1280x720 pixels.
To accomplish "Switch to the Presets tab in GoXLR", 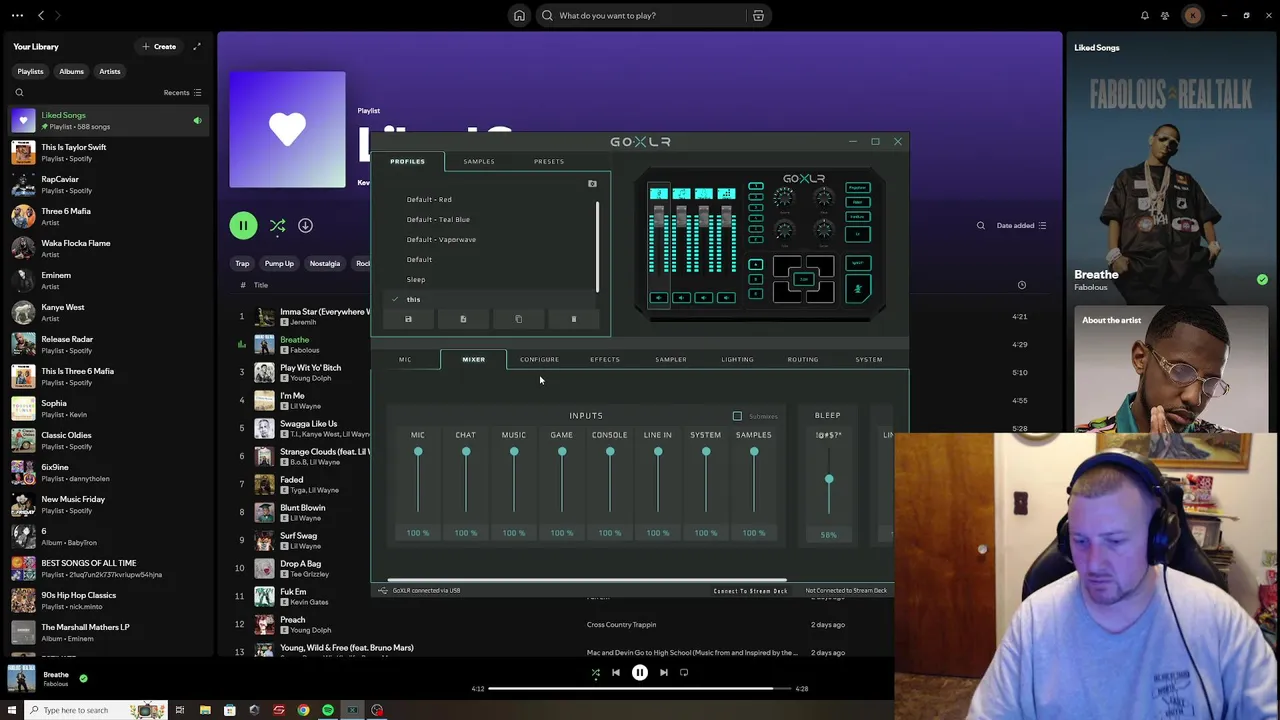I will point(549,161).
